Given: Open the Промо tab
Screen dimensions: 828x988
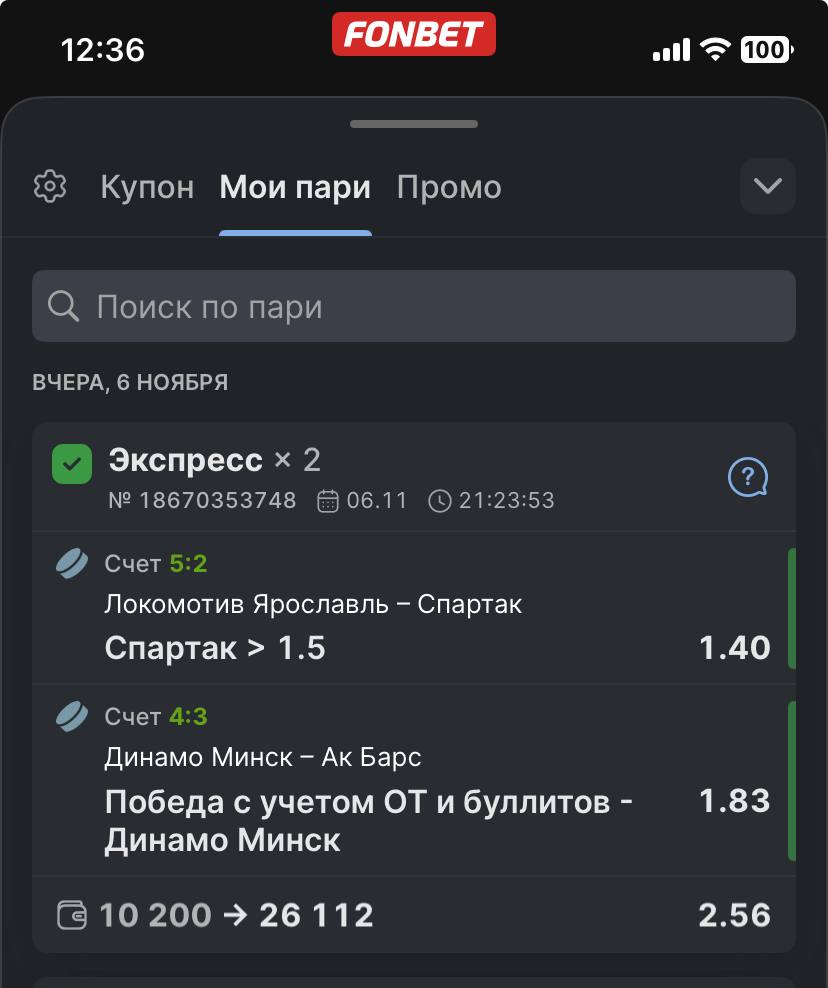Looking at the screenshot, I should point(449,187).
